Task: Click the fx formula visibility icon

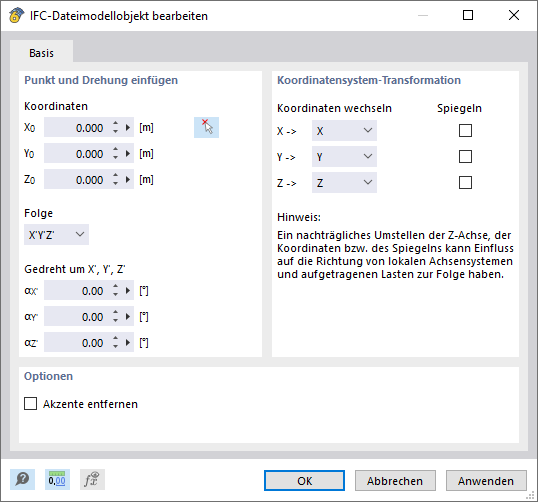Action: (92, 479)
